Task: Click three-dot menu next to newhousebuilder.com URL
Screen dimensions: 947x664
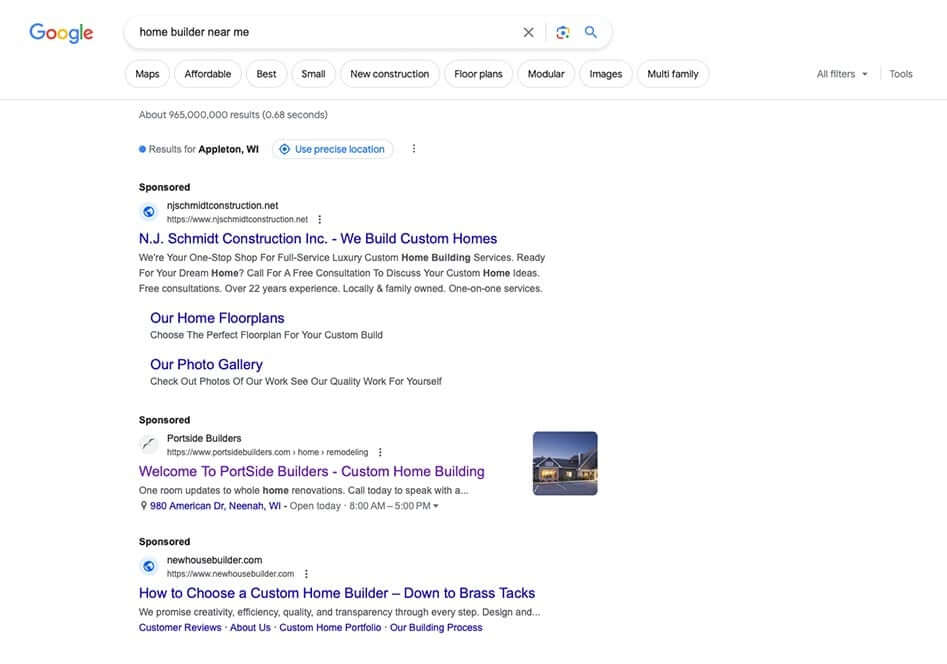Action: click(306, 574)
